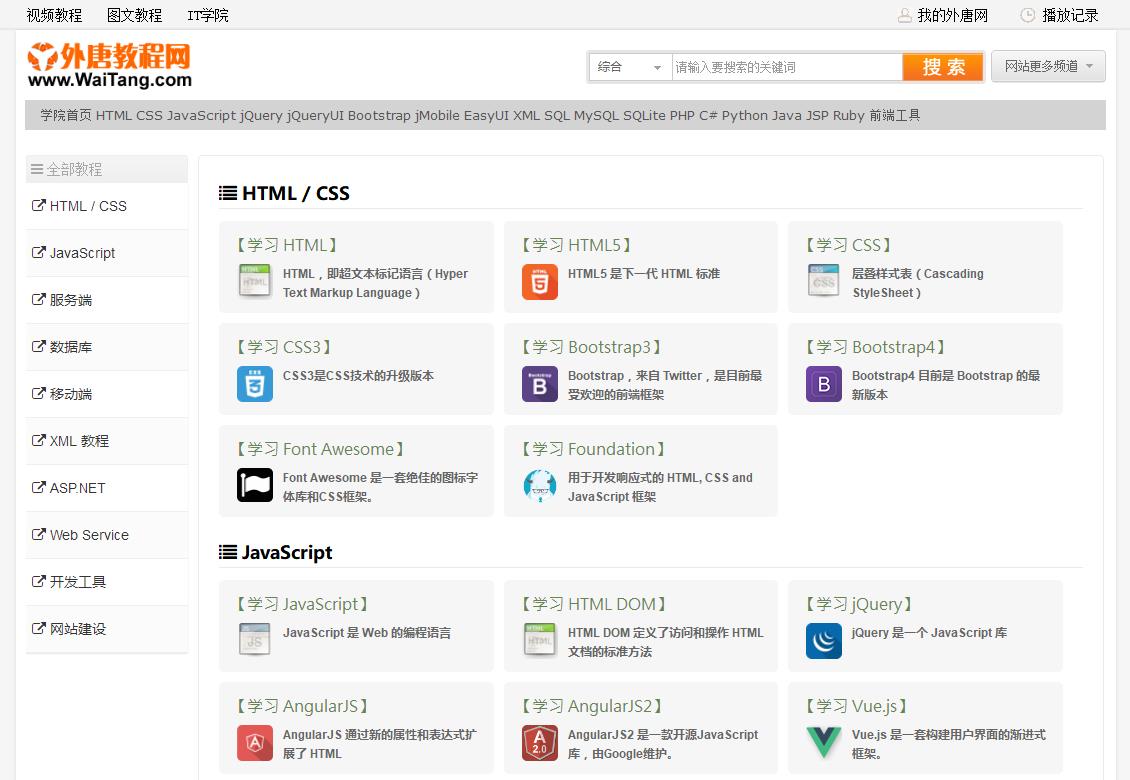This screenshot has width=1130, height=780.
Task: Click the list icon beside 全部教程
Action: pyautogui.click(x=37, y=169)
